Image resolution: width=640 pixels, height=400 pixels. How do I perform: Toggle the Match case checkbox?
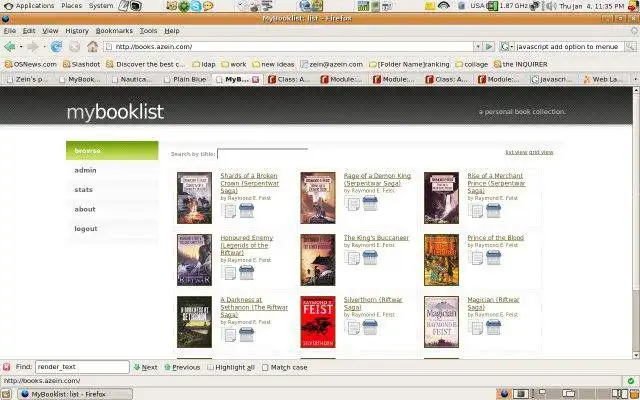tap(265, 367)
